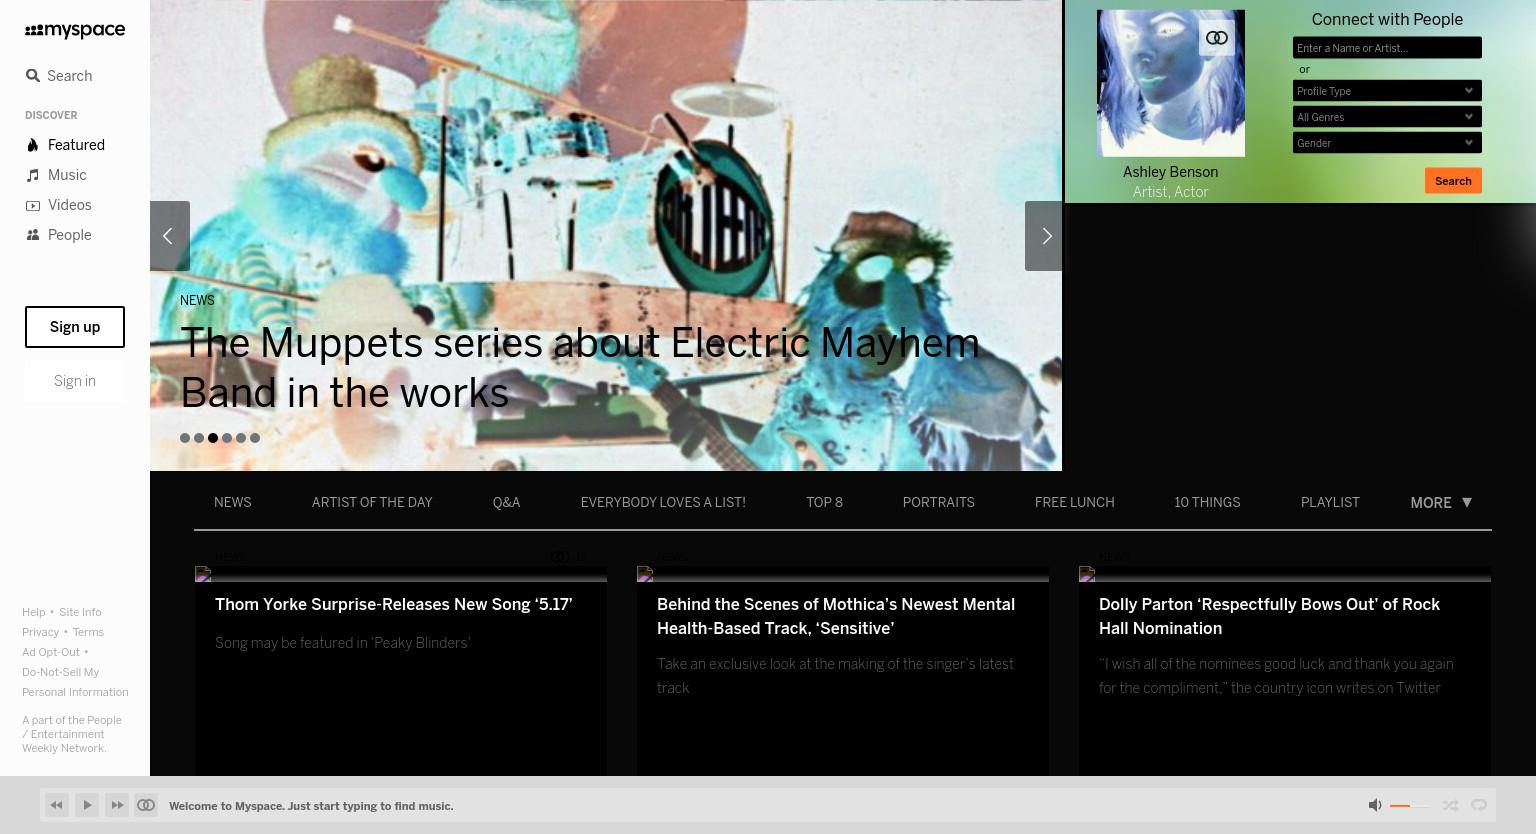Click the Myspace logo
1536x834 pixels.
tap(75, 31)
